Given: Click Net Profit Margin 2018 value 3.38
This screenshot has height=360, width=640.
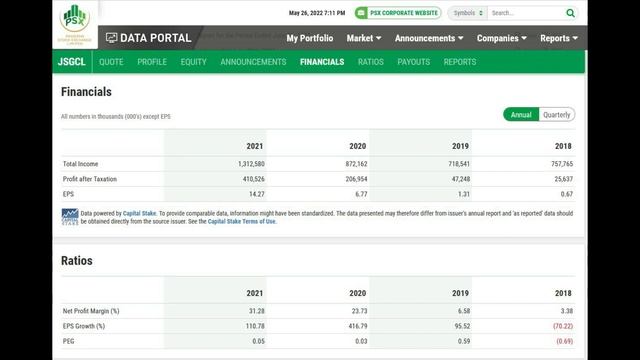Looking at the screenshot, I should point(567,311).
